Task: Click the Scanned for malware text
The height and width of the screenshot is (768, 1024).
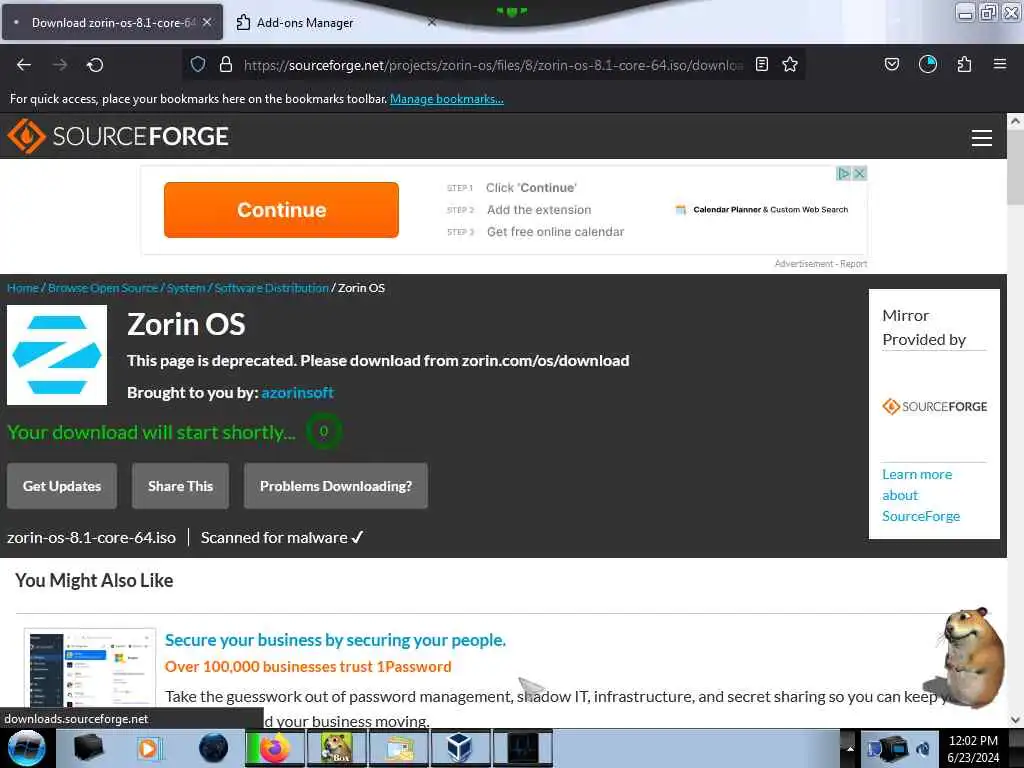Action: 282,537
